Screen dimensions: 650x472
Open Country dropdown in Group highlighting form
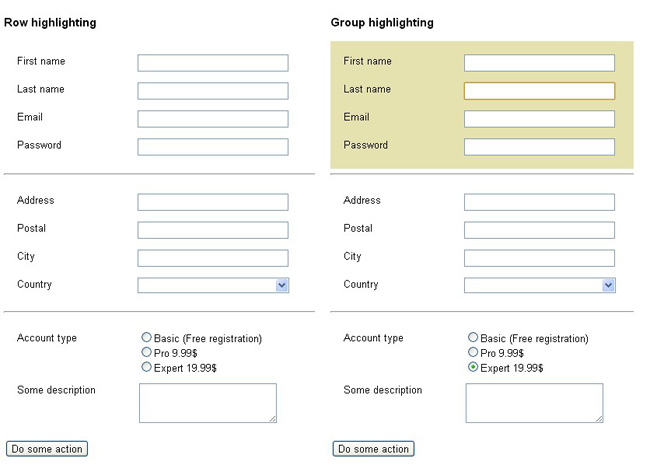pos(539,286)
